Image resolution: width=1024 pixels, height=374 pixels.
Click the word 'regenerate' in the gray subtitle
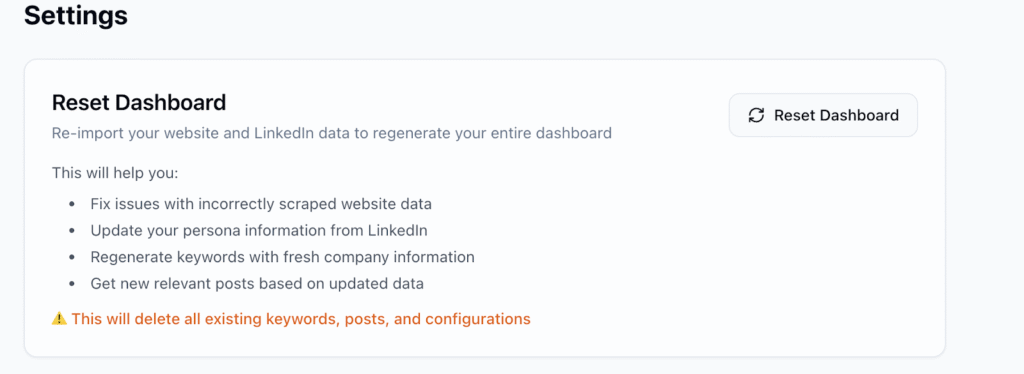pos(406,134)
